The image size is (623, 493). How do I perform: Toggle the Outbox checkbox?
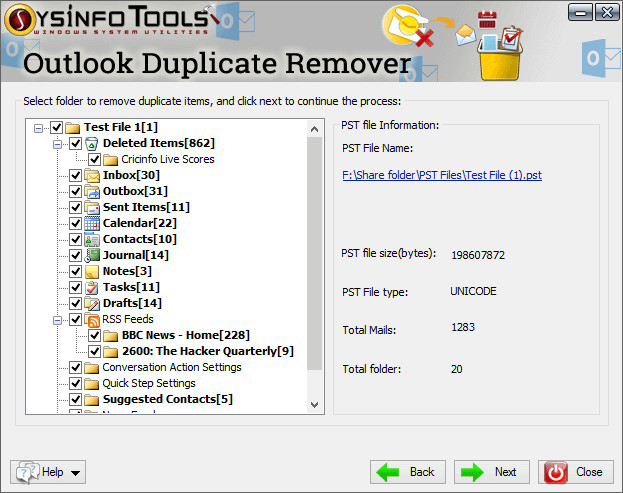point(75,191)
